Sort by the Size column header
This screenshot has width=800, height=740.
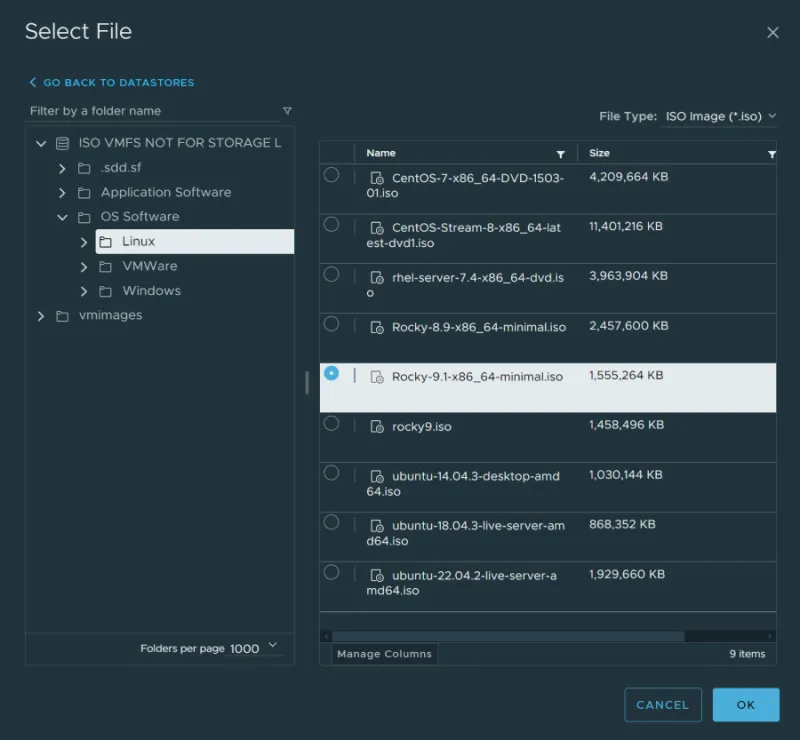(x=599, y=153)
